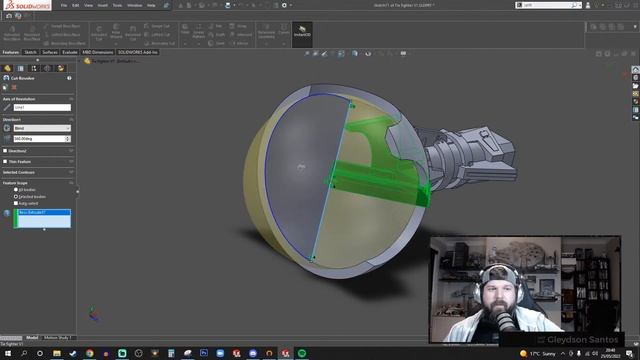Click the Print icon in the top toolbar
This screenshot has width=640, height=360.
pos(228,5)
